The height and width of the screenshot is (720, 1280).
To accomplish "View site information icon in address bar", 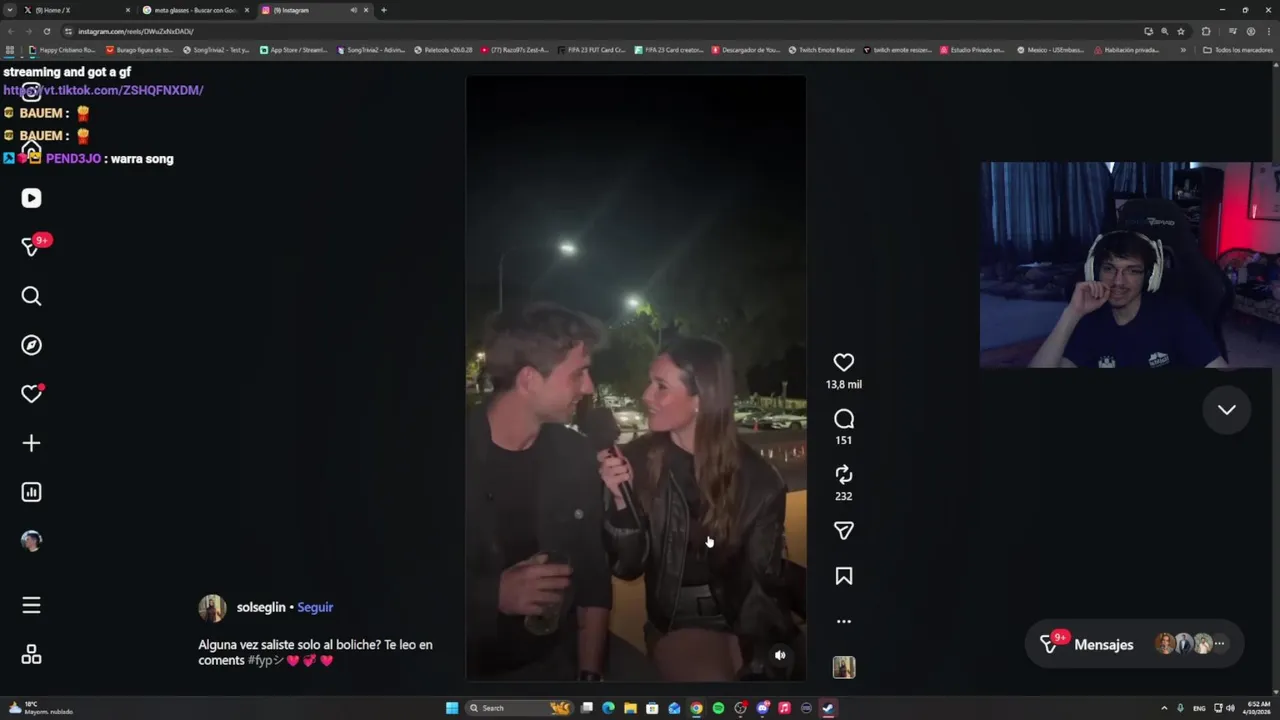I will pyautogui.click(x=69, y=31).
